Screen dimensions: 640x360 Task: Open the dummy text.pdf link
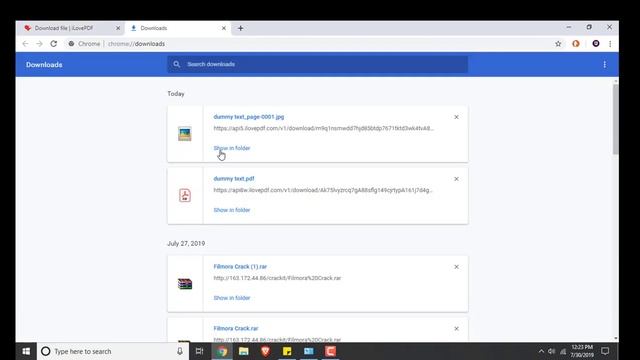(234, 179)
